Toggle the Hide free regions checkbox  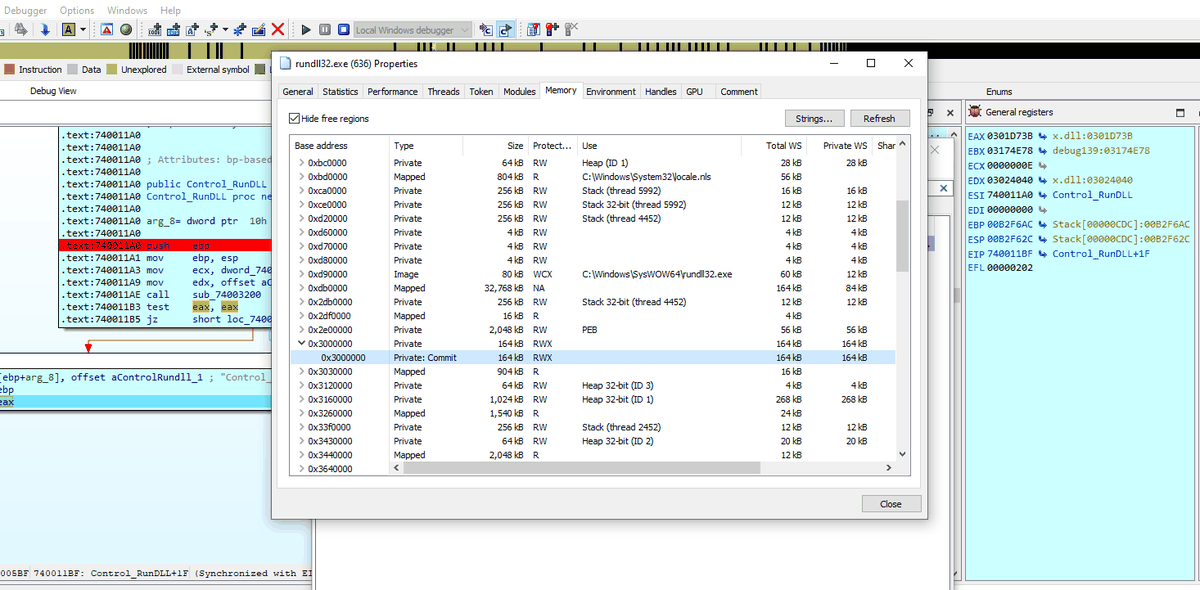pyautogui.click(x=295, y=118)
